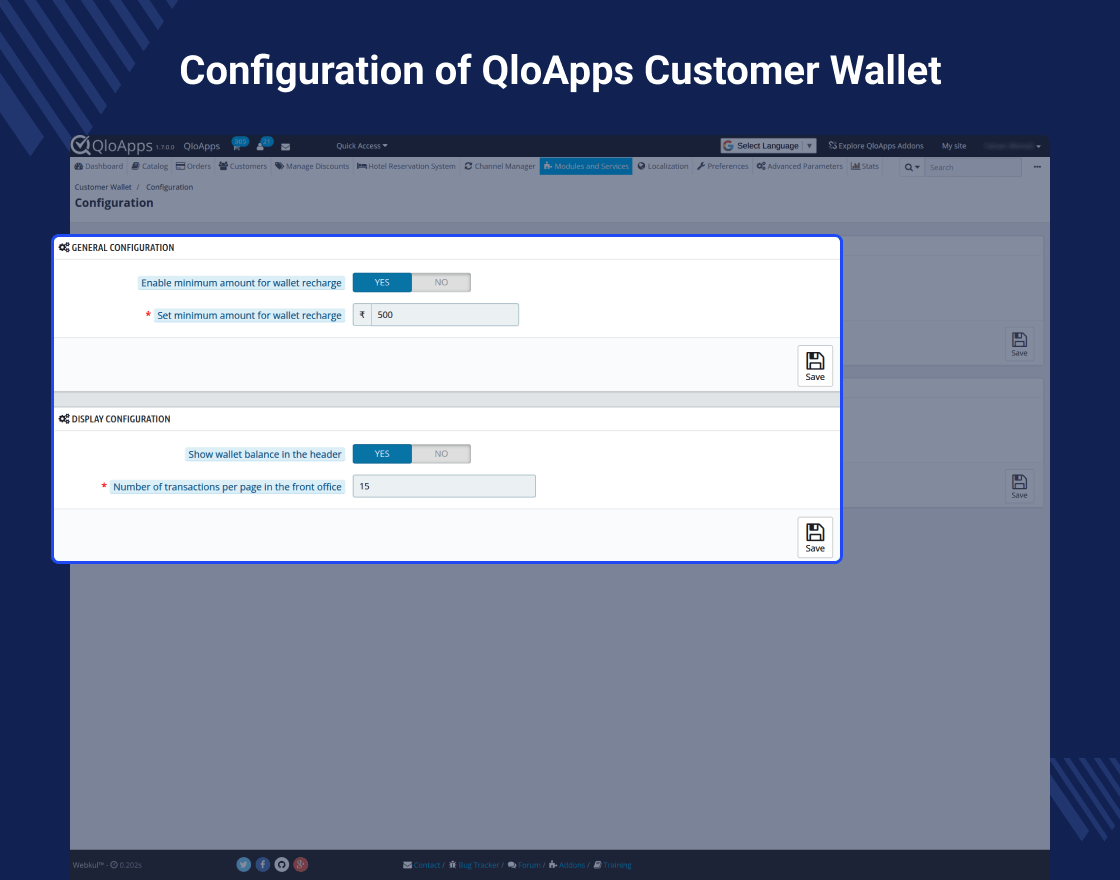The image size is (1120, 880).
Task: Open the Orders menu
Action: [194, 166]
